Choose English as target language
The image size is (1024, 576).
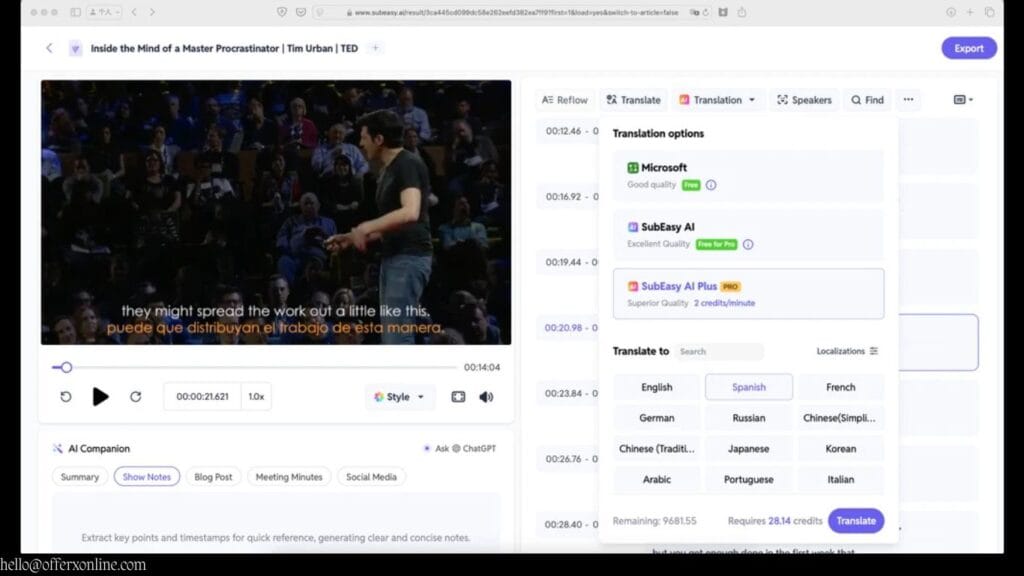pos(656,387)
